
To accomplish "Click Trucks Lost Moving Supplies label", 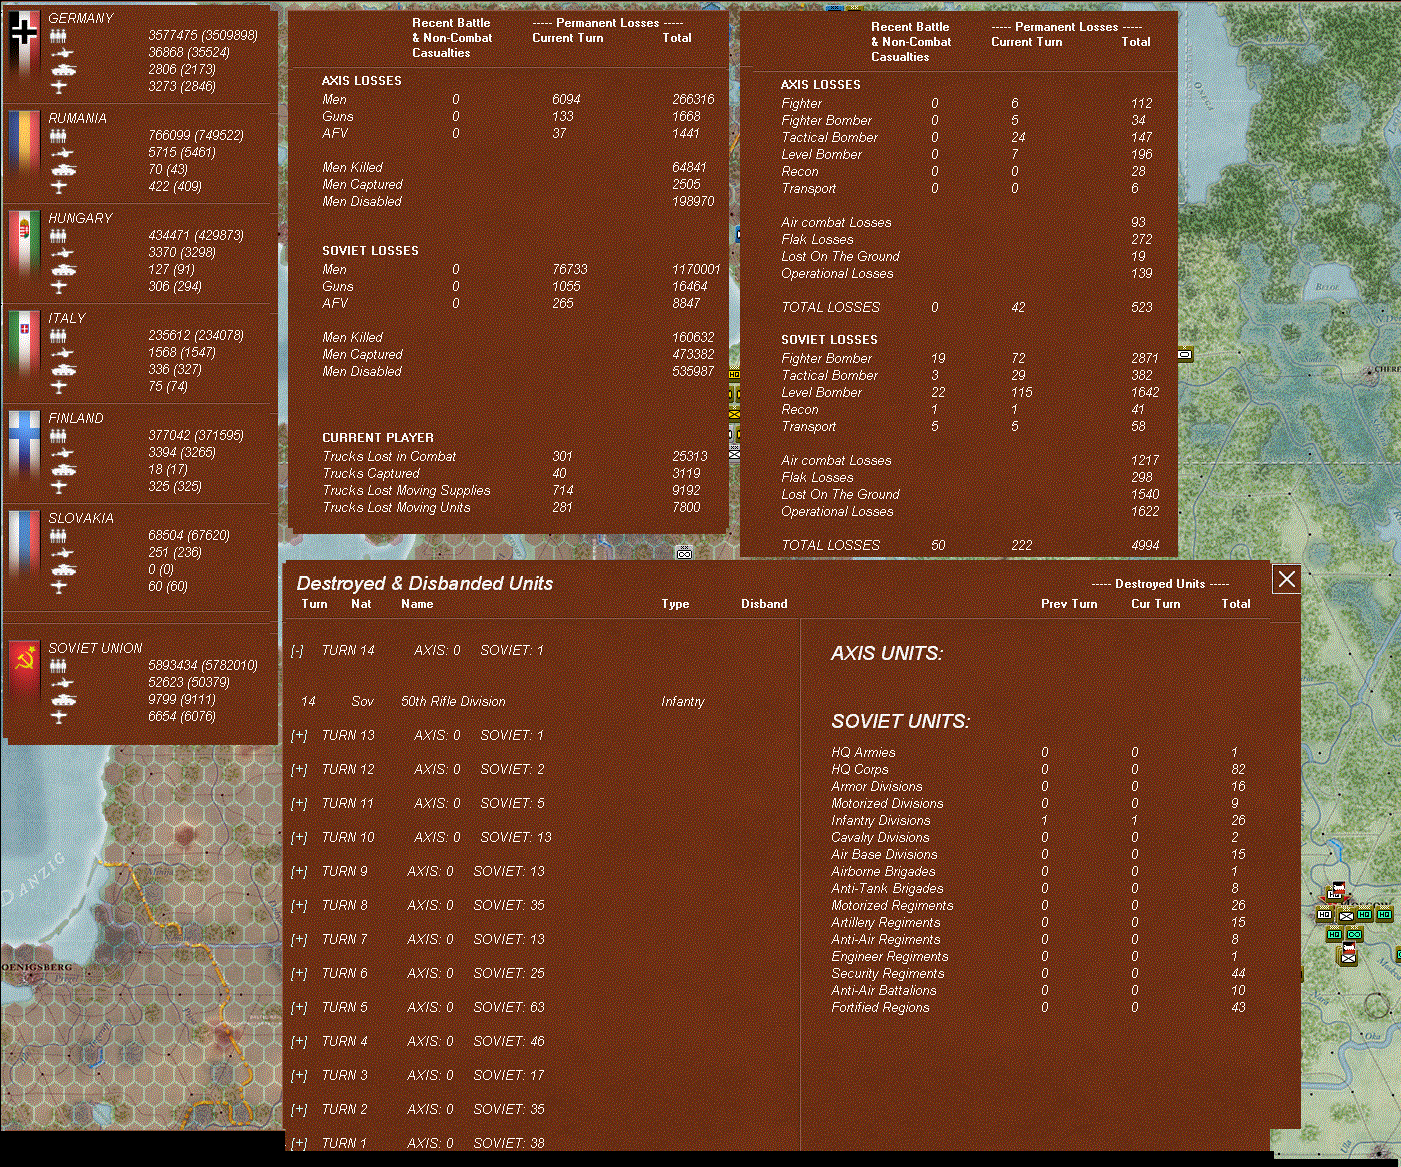I will coord(406,491).
